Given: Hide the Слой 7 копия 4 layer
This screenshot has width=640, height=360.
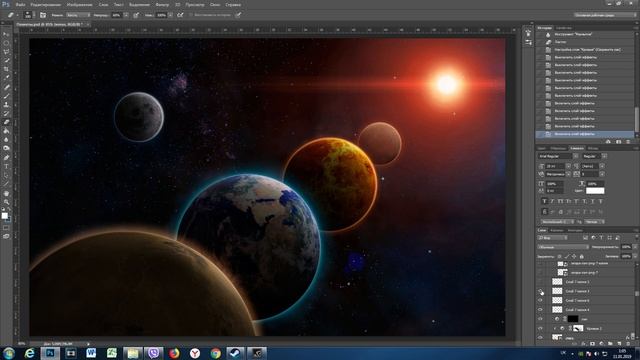Looking at the screenshot, I should (540, 309).
